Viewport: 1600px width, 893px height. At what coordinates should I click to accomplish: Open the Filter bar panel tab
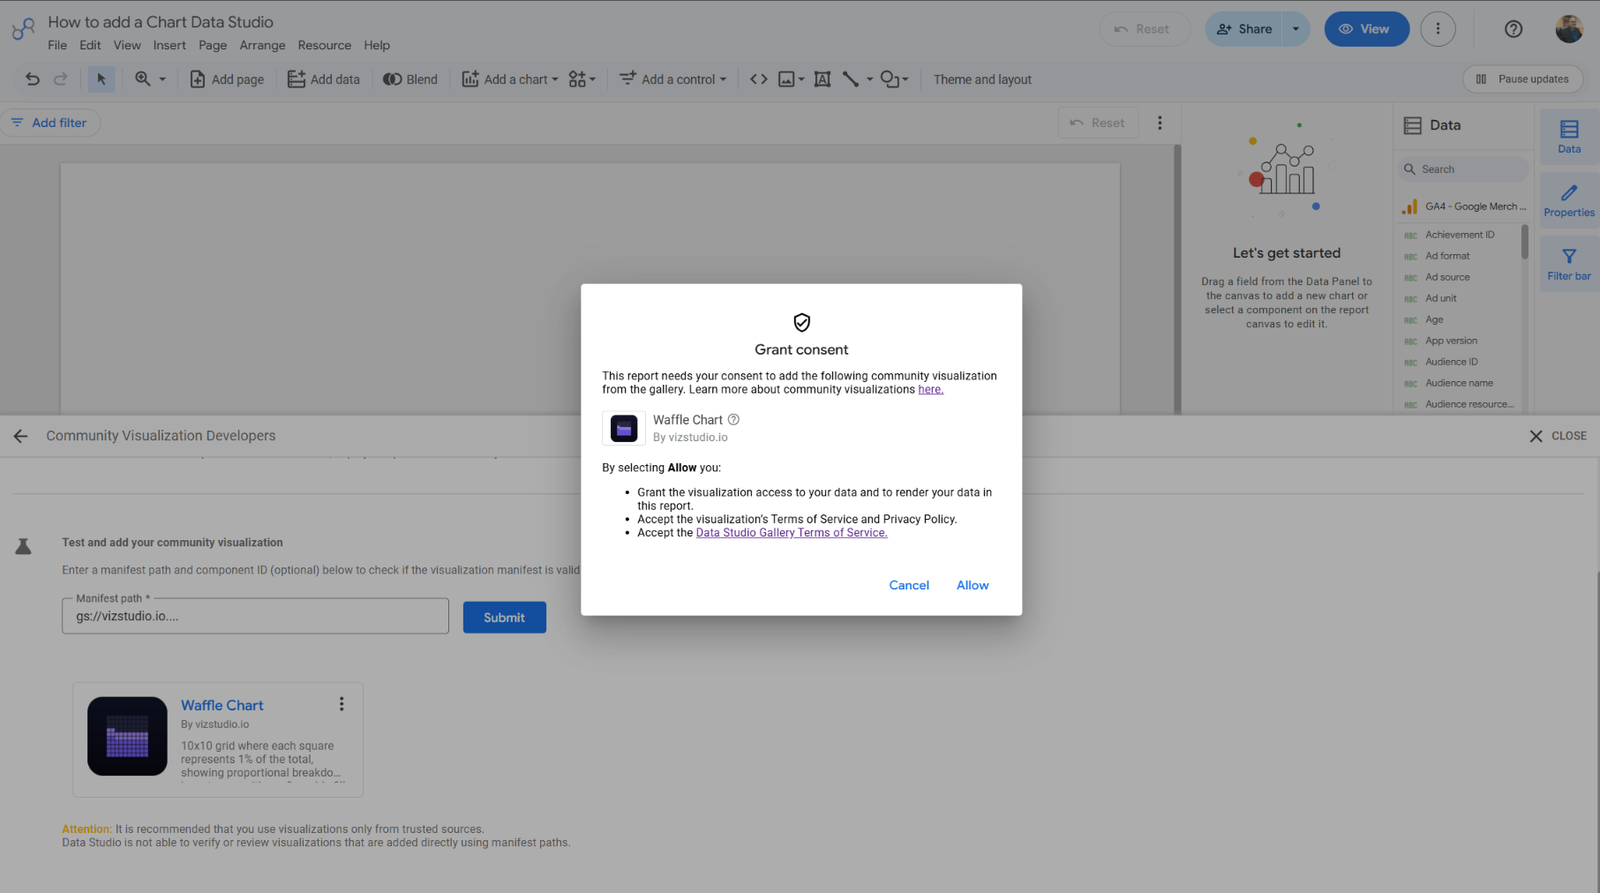click(x=1569, y=264)
